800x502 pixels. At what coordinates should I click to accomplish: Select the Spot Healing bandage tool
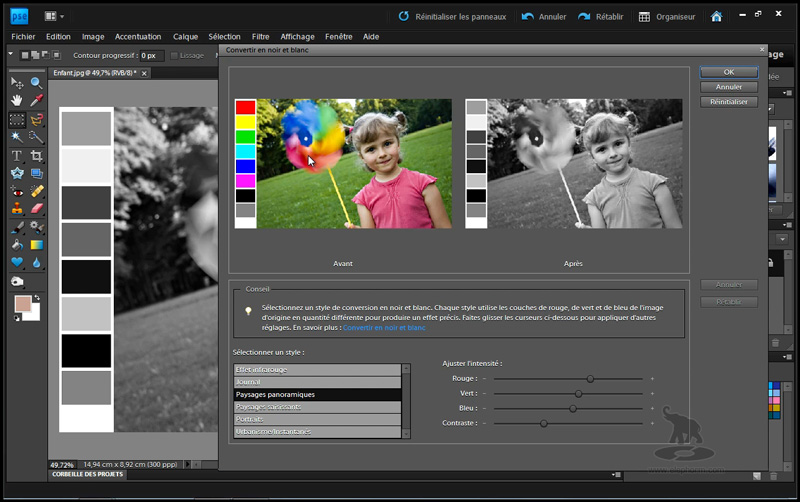36,191
